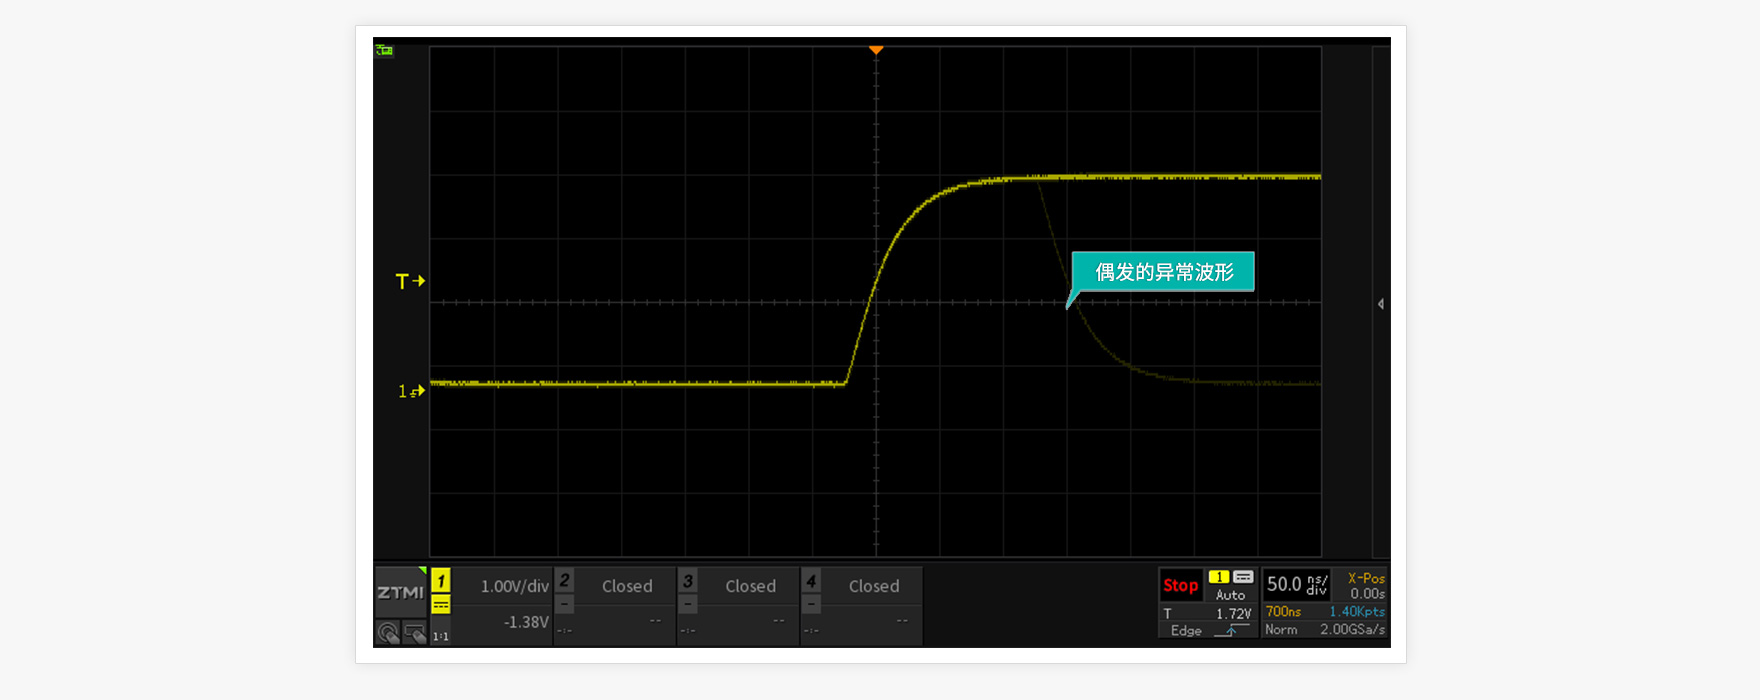Click the DC coupling icon under channel 1
The image size is (1760, 700).
point(441,605)
